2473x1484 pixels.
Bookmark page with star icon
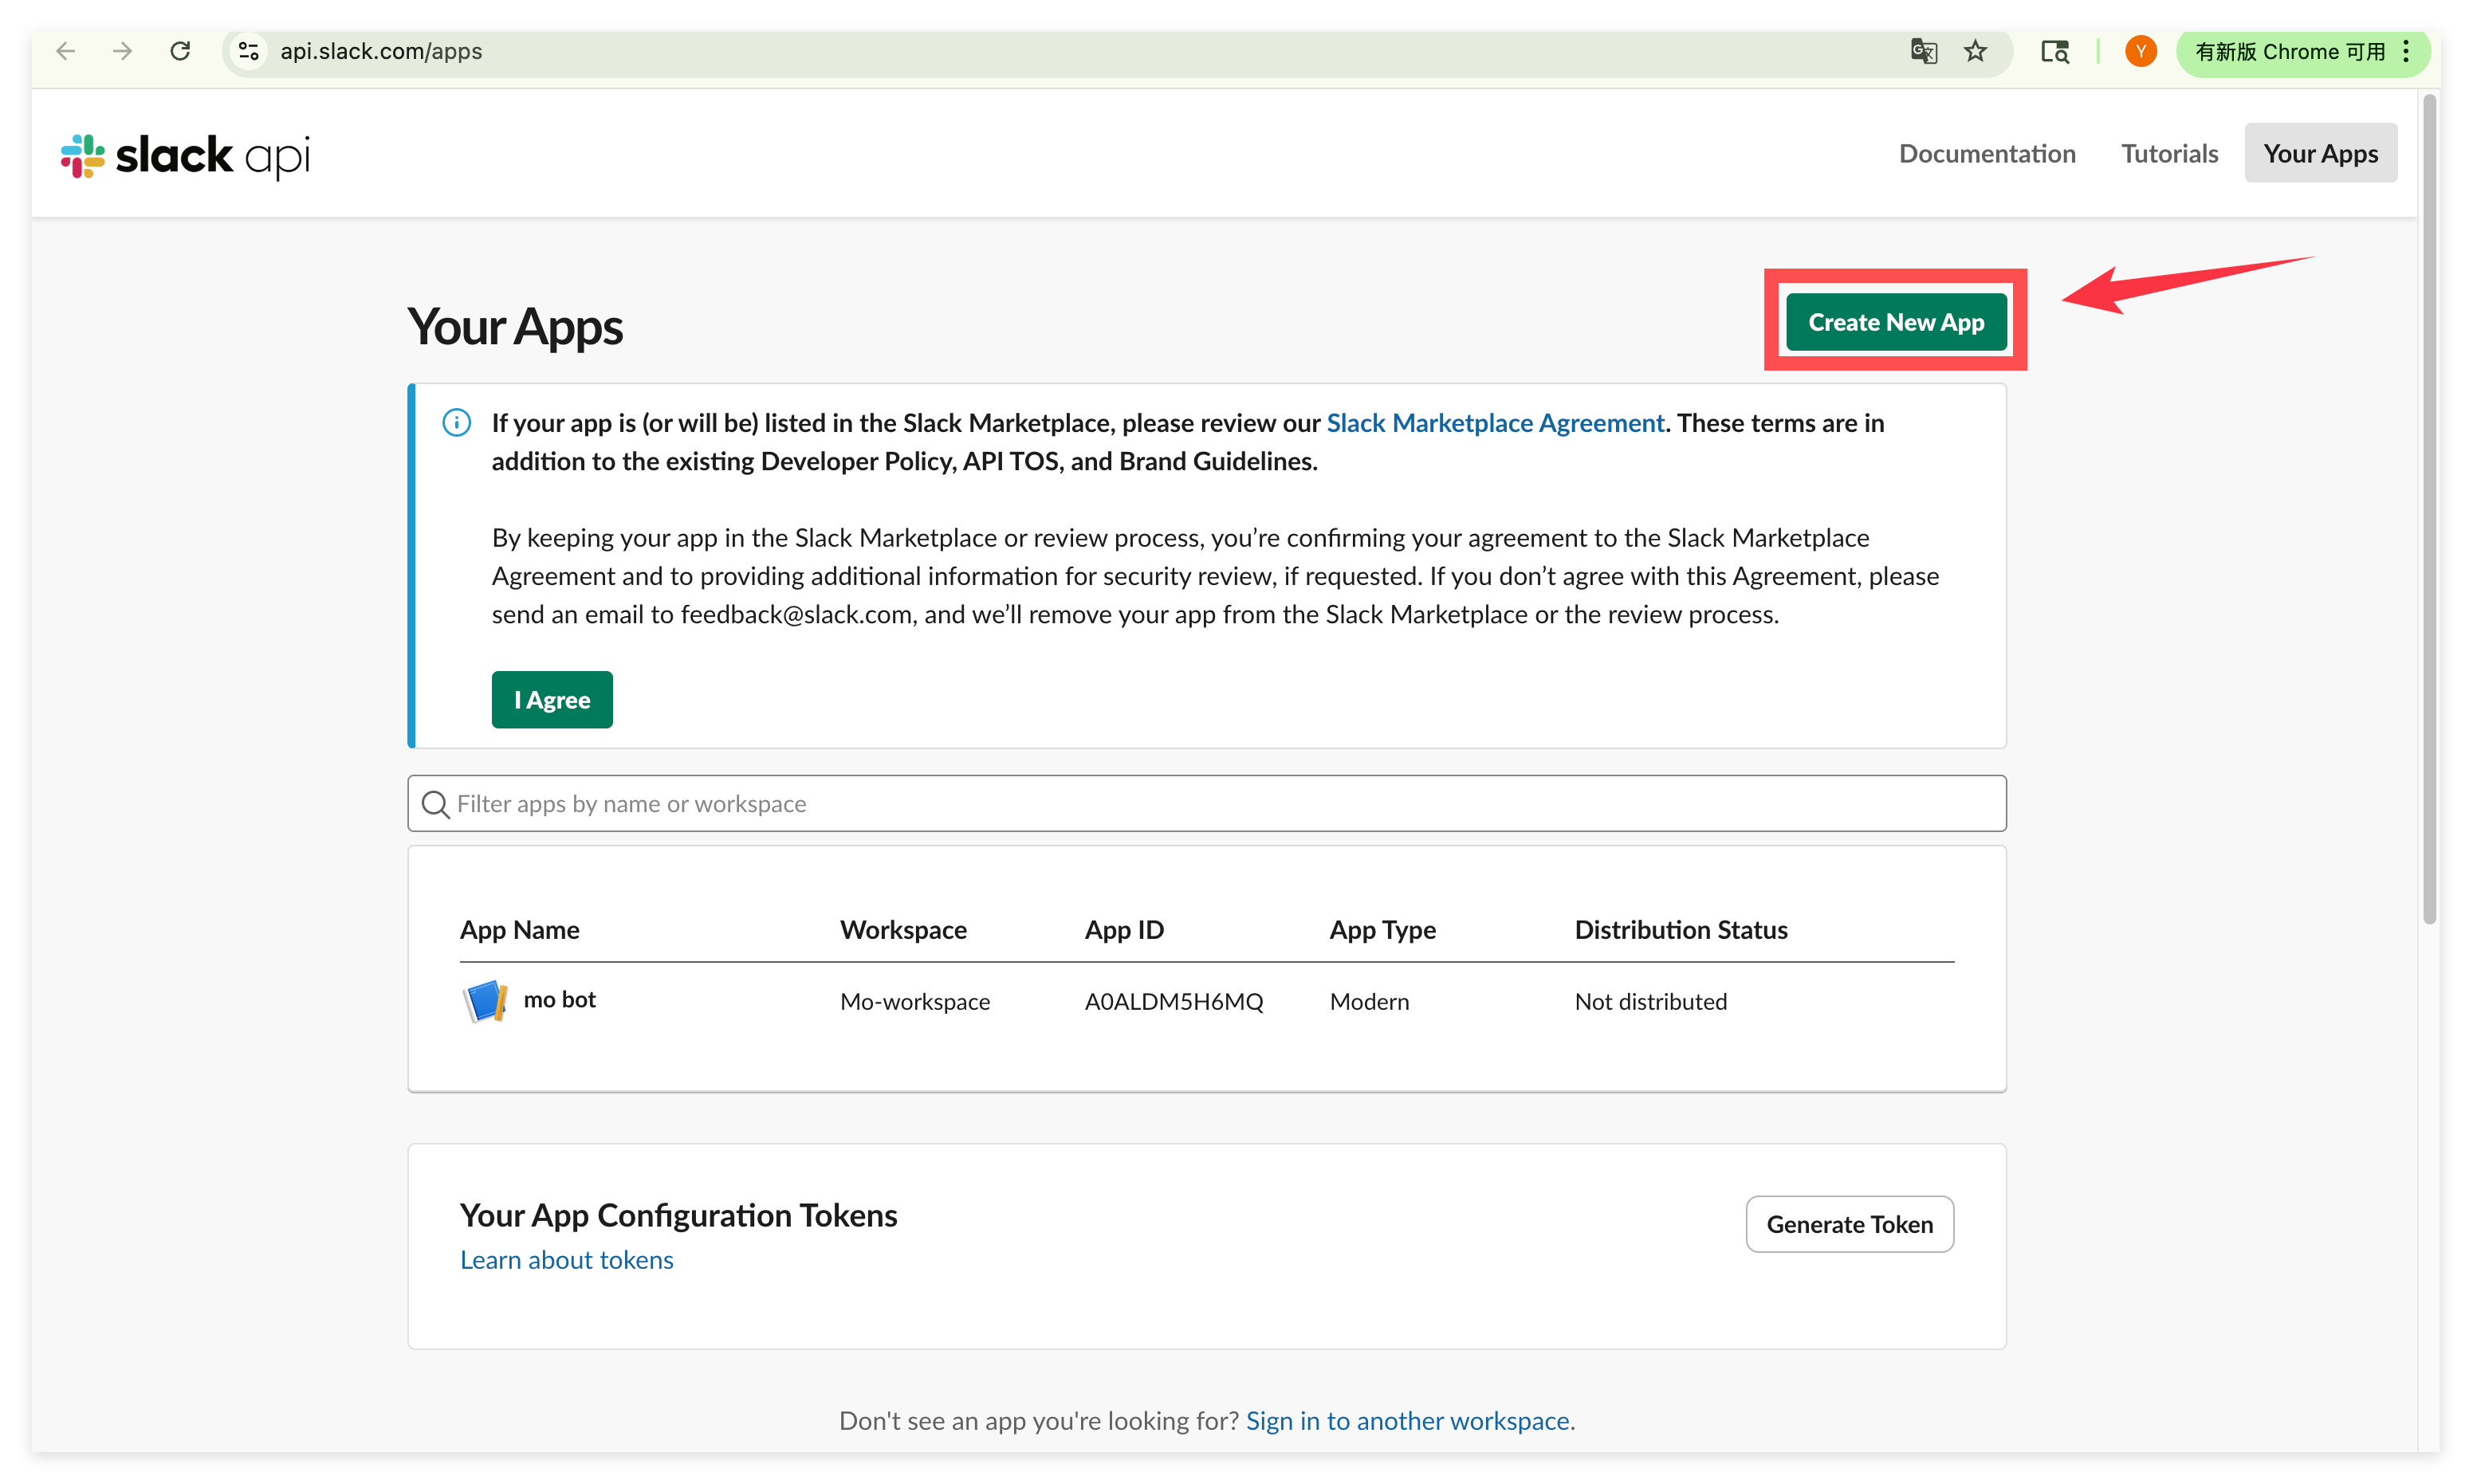click(1975, 51)
